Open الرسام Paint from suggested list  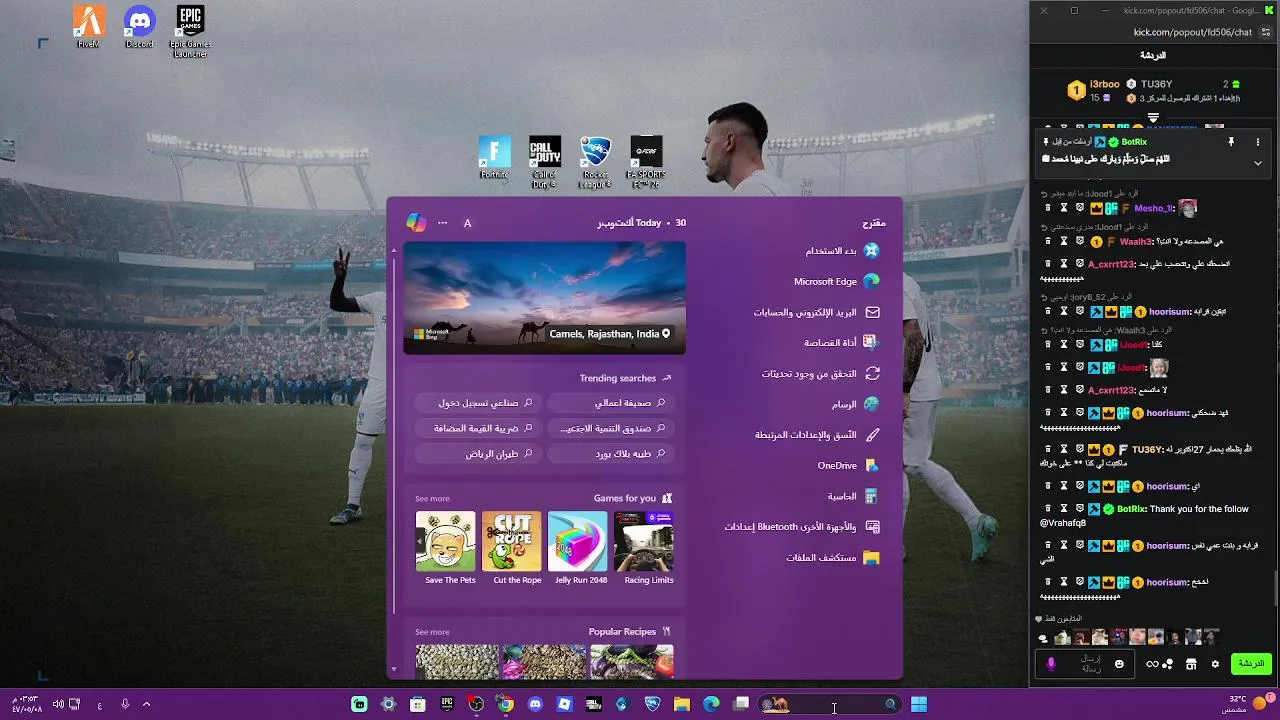[x=856, y=404]
